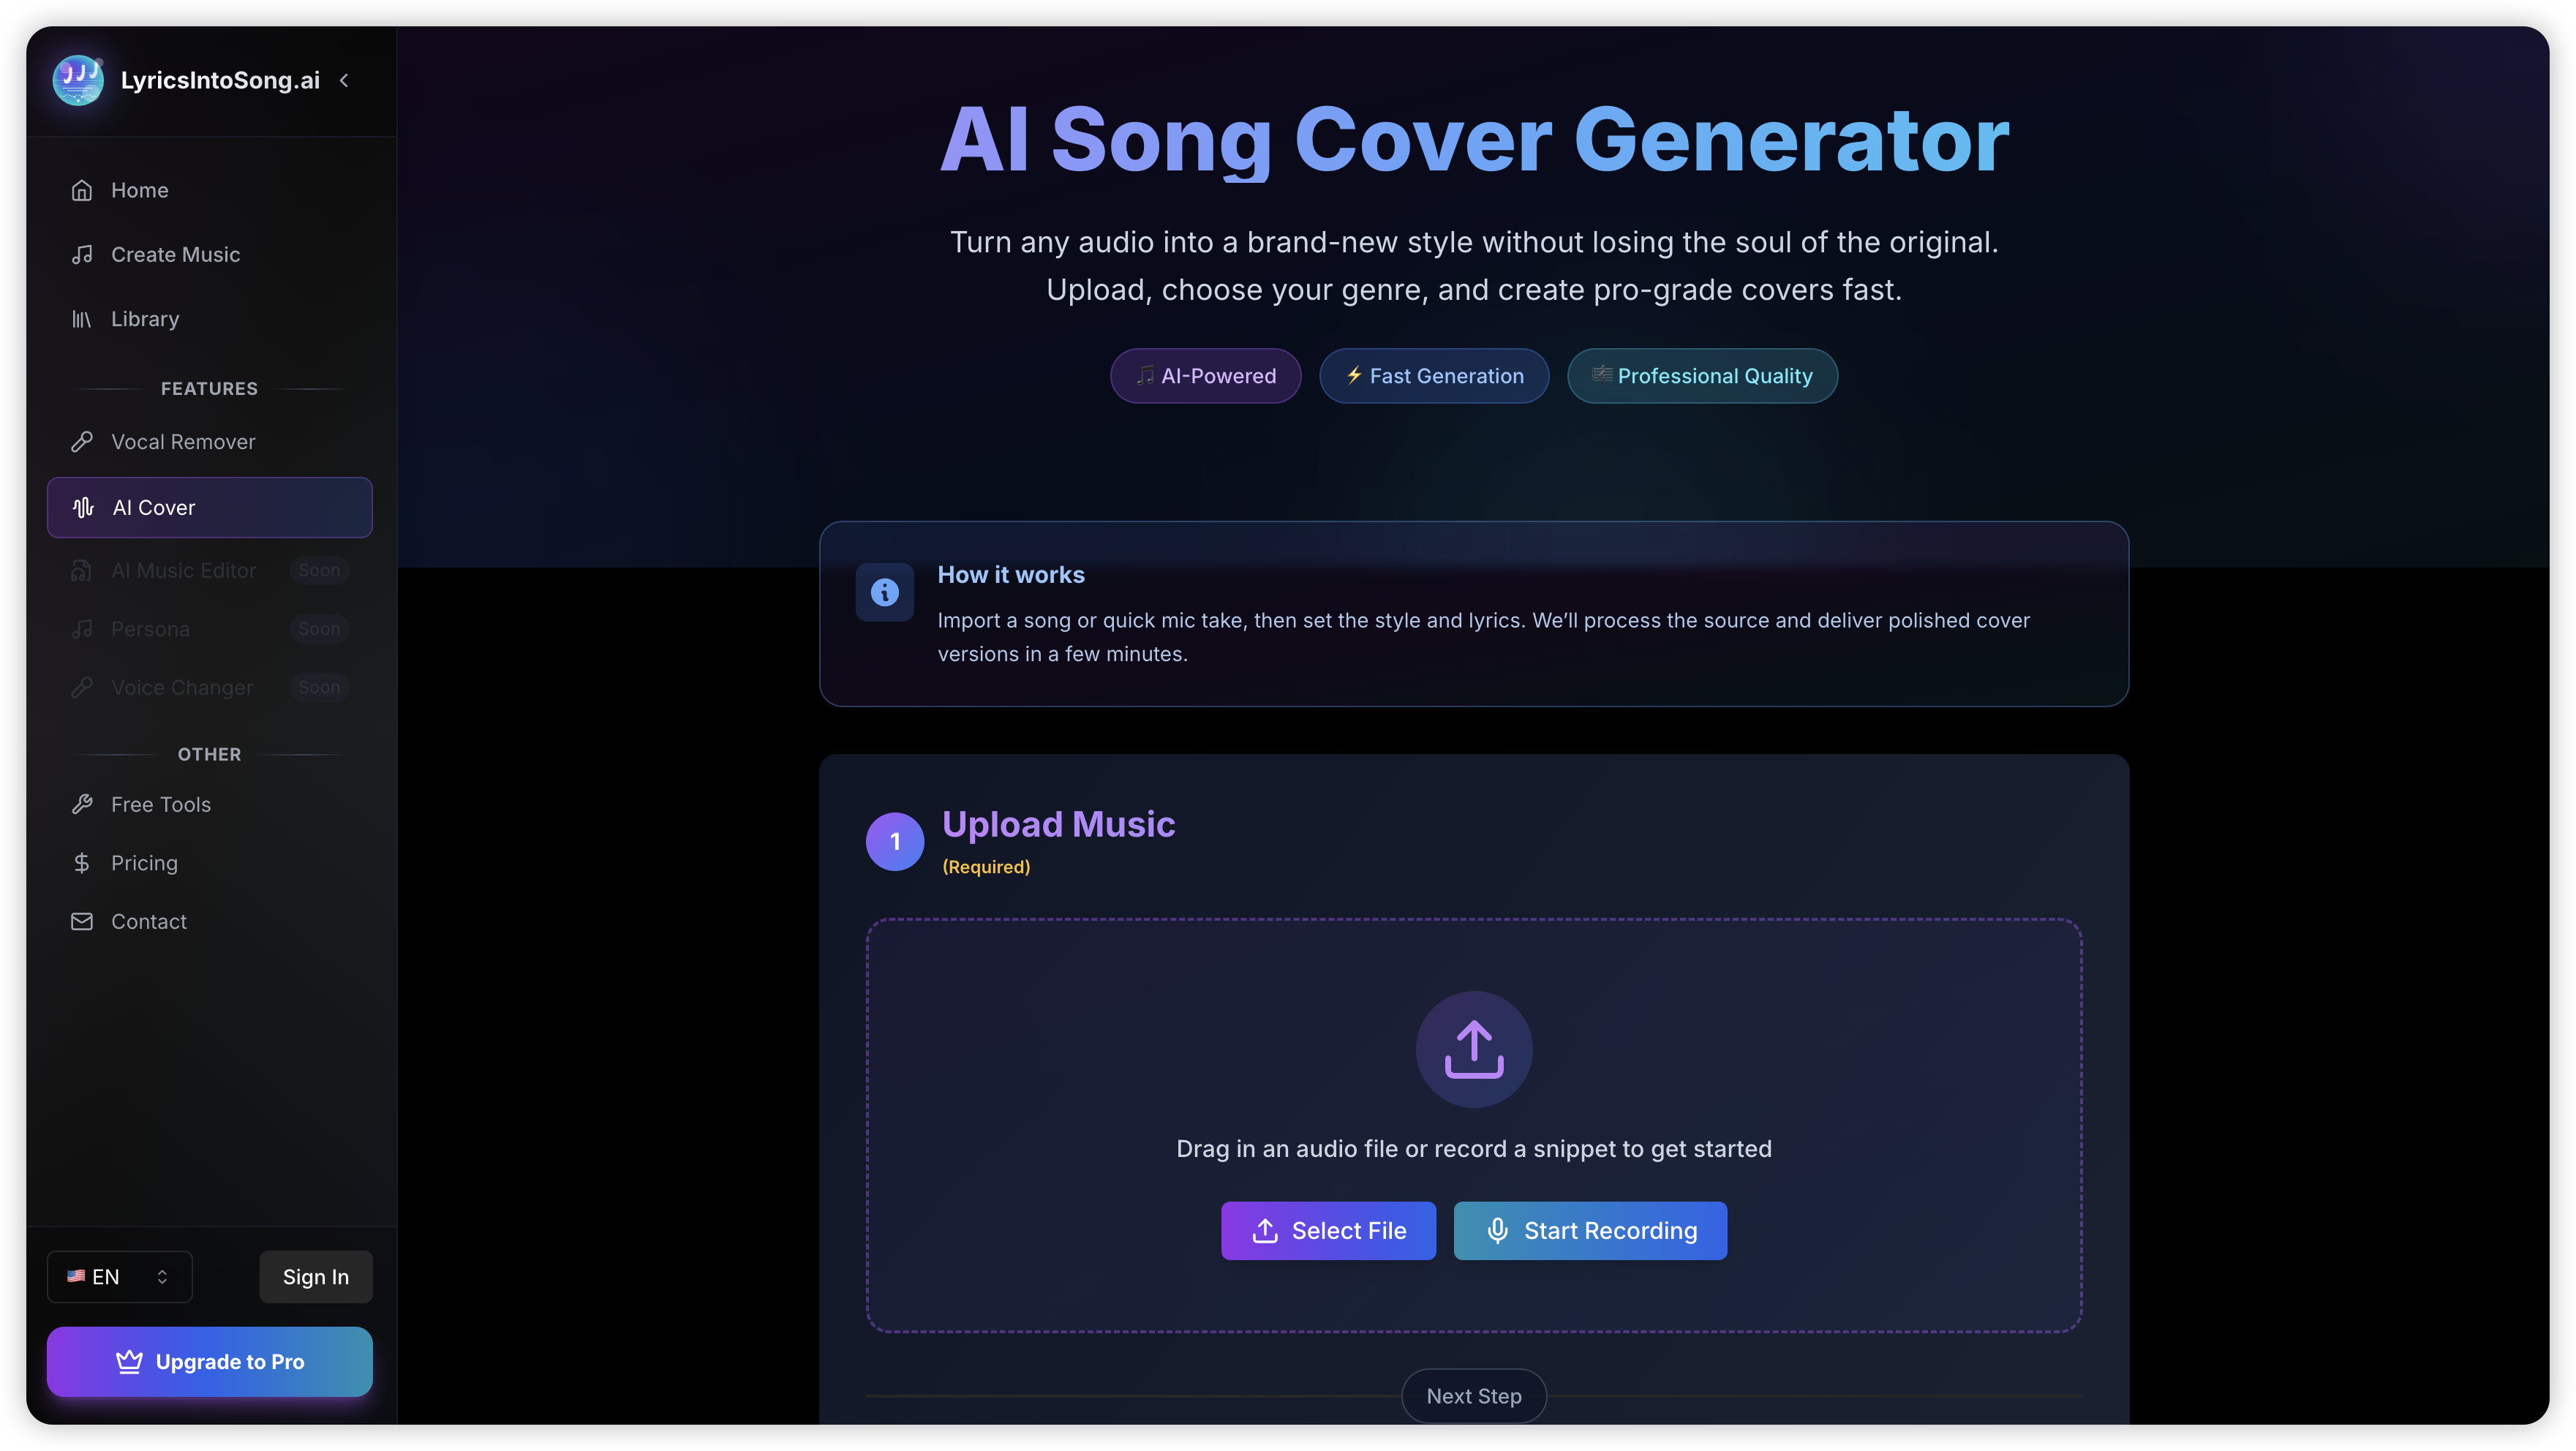Select the AI Cover menu item
Screen dimensions: 2576x1451
pos(209,508)
